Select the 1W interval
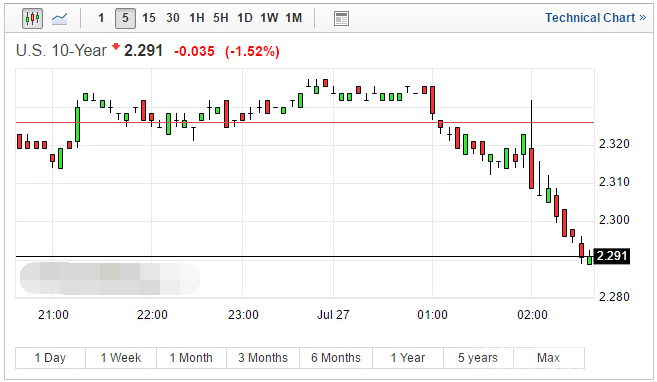Viewport: 657px width, 382px height. 269,18
